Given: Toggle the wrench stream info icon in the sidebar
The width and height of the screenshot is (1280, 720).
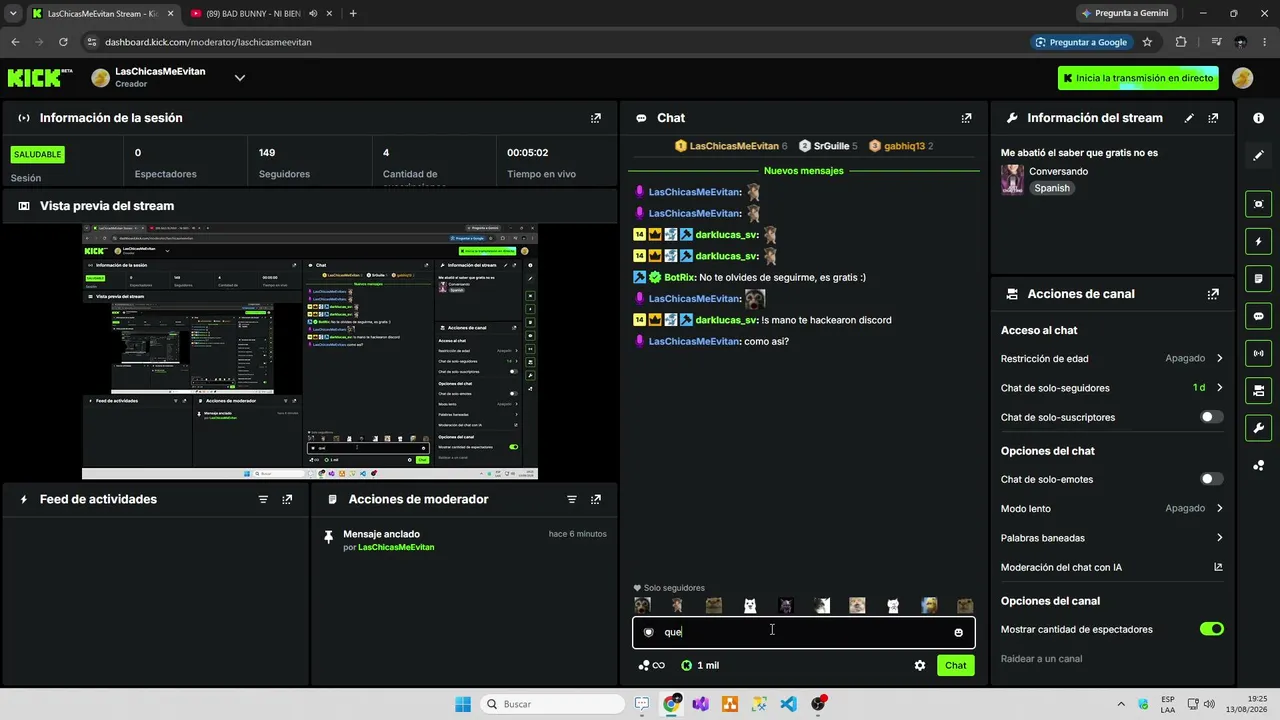Looking at the screenshot, I should tap(1258, 428).
